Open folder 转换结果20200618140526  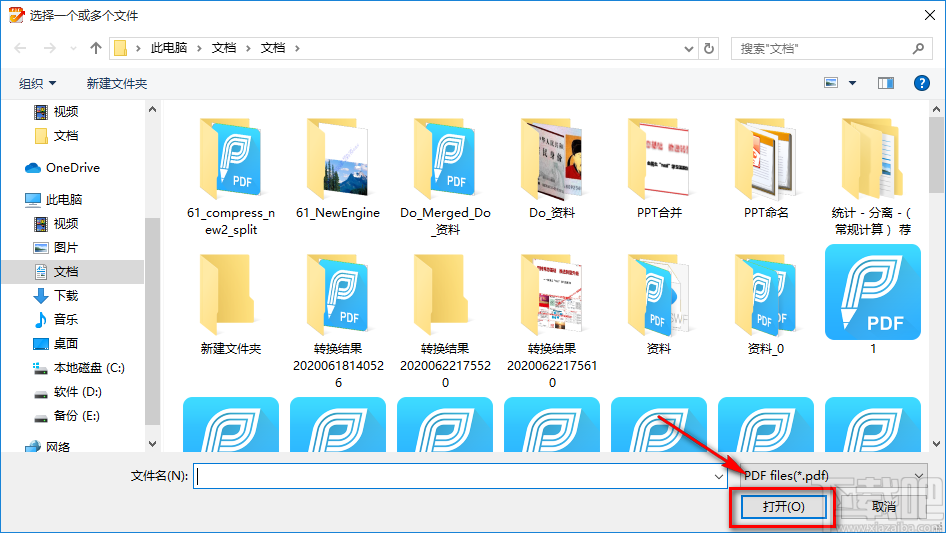[338, 322]
